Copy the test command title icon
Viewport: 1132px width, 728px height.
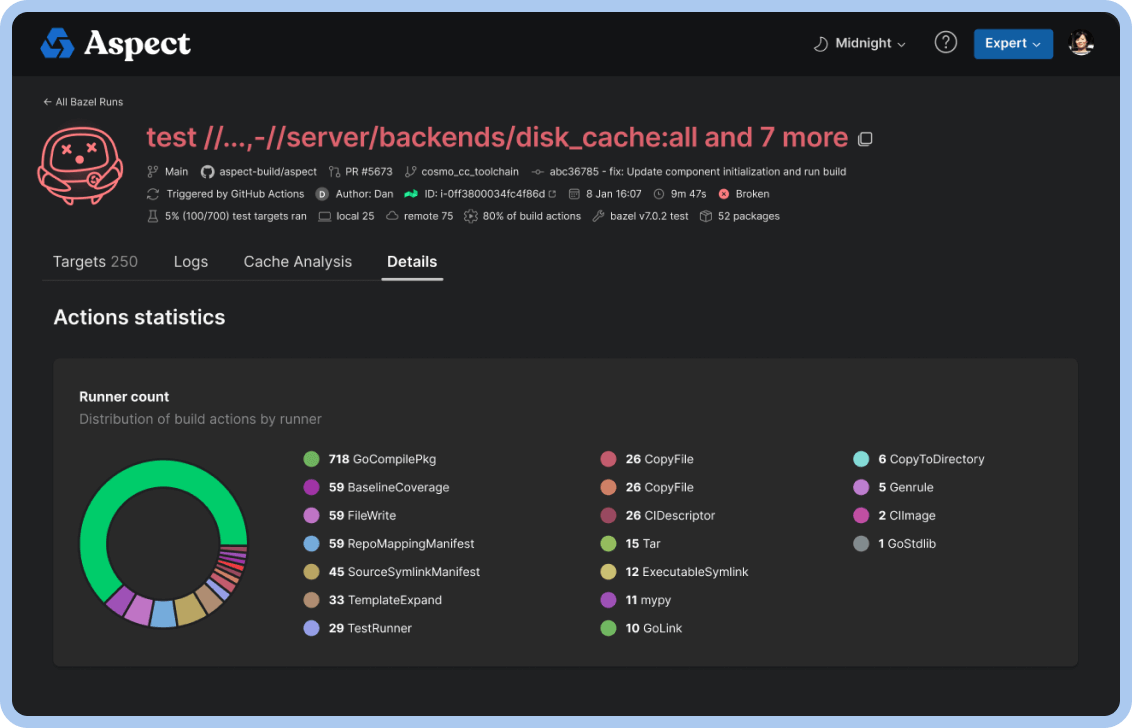coord(865,139)
